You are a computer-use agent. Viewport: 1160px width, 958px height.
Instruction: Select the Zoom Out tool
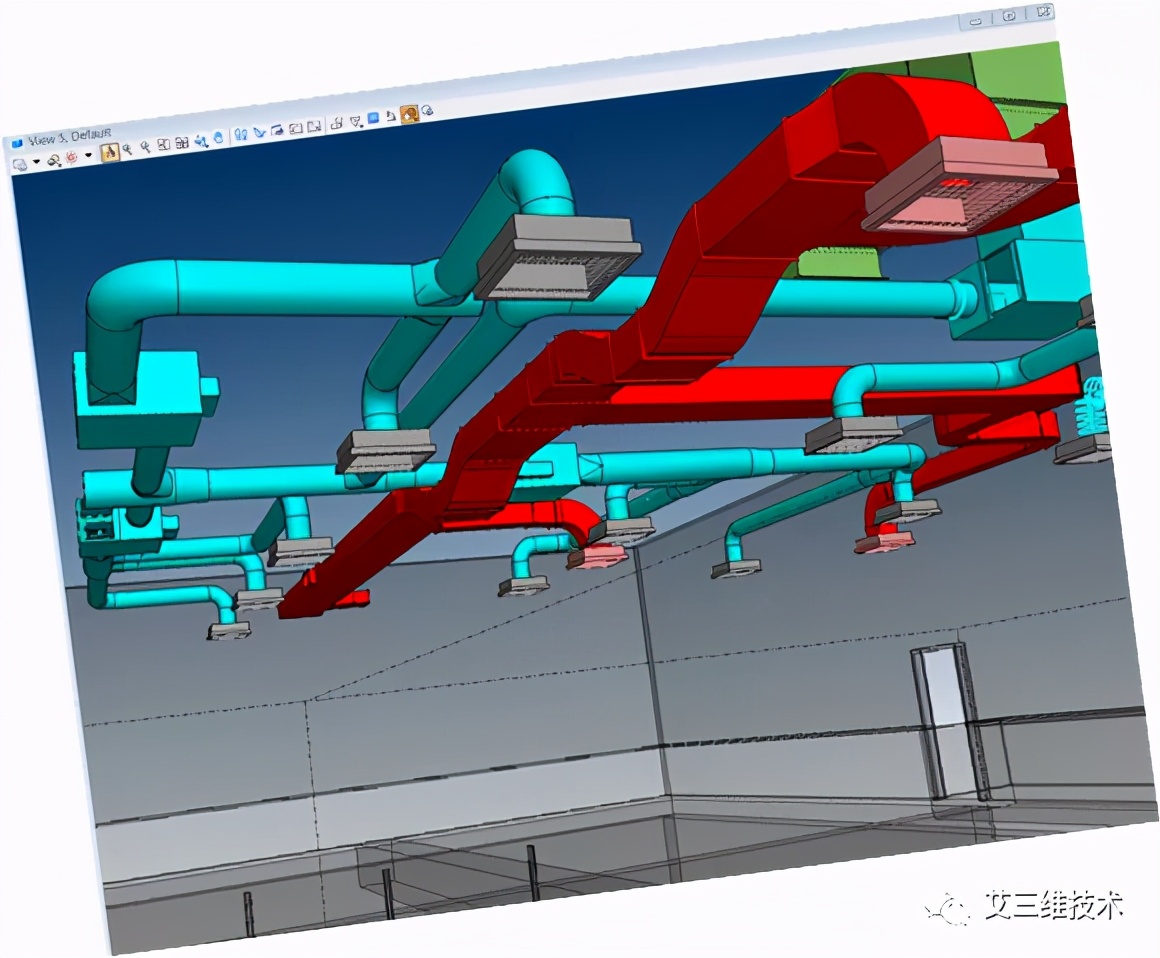tap(146, 147)
